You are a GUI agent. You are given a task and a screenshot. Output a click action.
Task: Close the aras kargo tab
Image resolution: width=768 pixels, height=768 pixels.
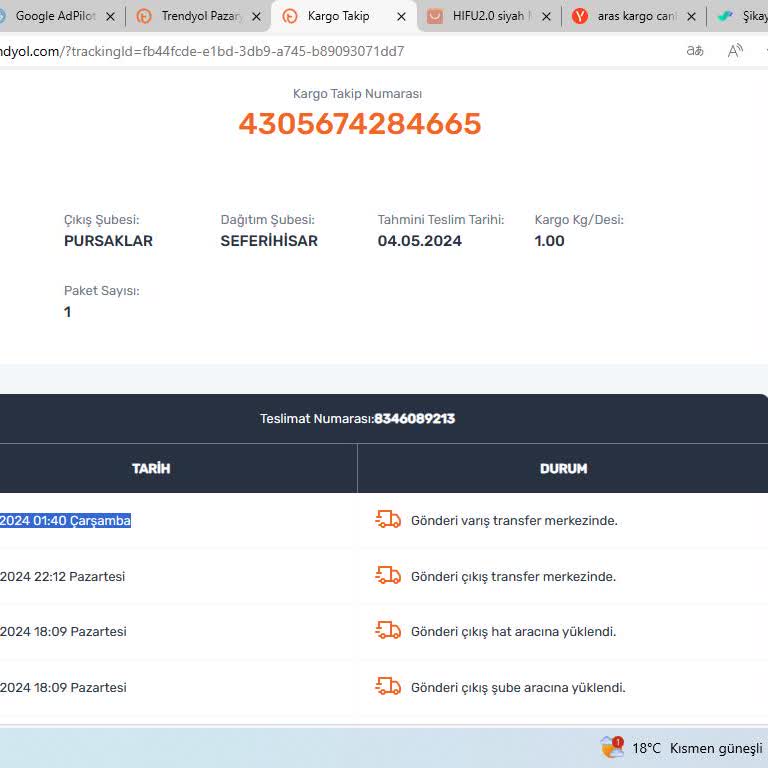(691, 17)
